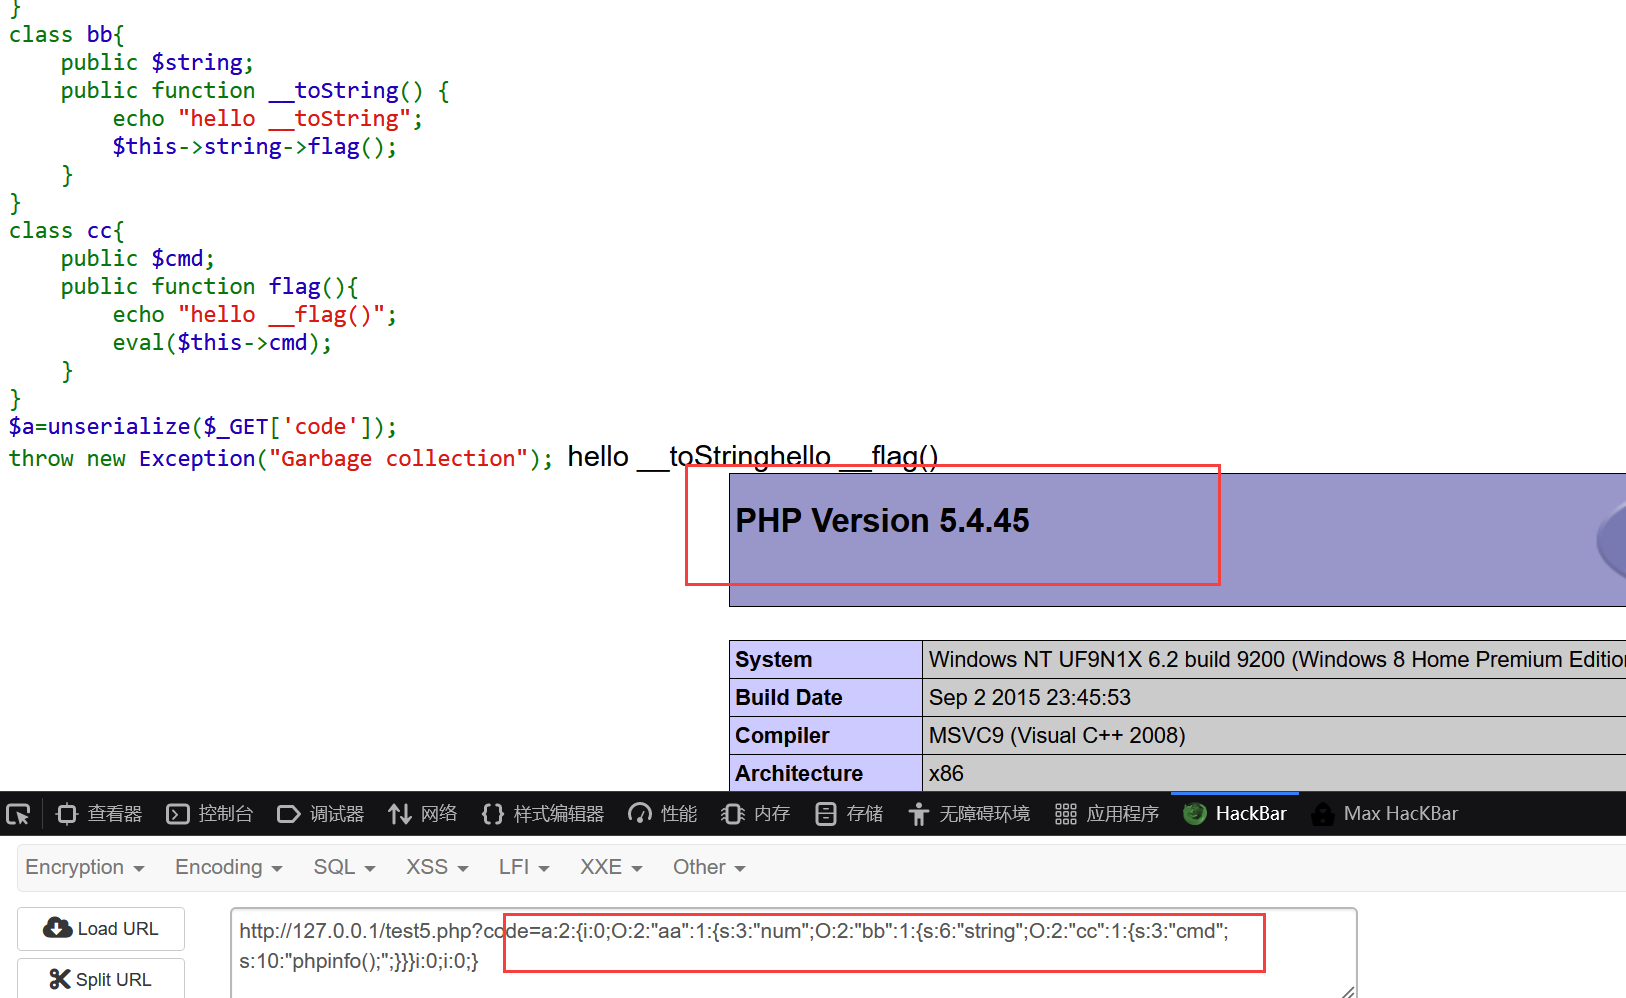1626x998 pixels.
Task: Click the Split URL button
Action: coord(101,978)
